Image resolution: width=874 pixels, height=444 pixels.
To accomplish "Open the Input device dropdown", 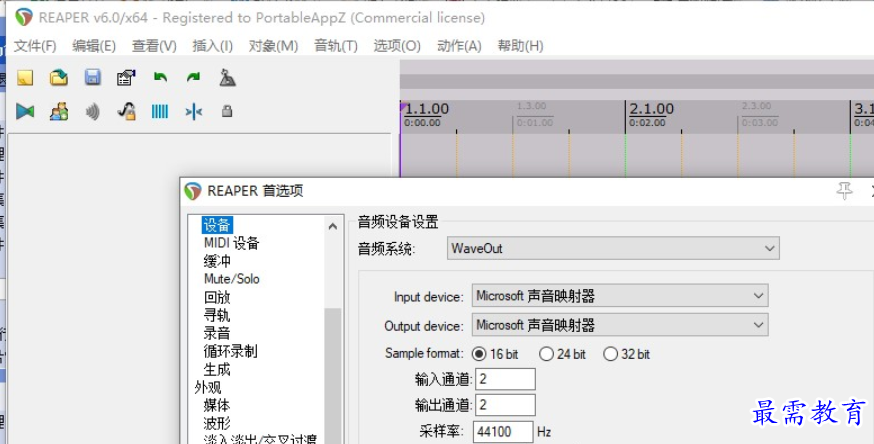I will (x=620, y=296).
